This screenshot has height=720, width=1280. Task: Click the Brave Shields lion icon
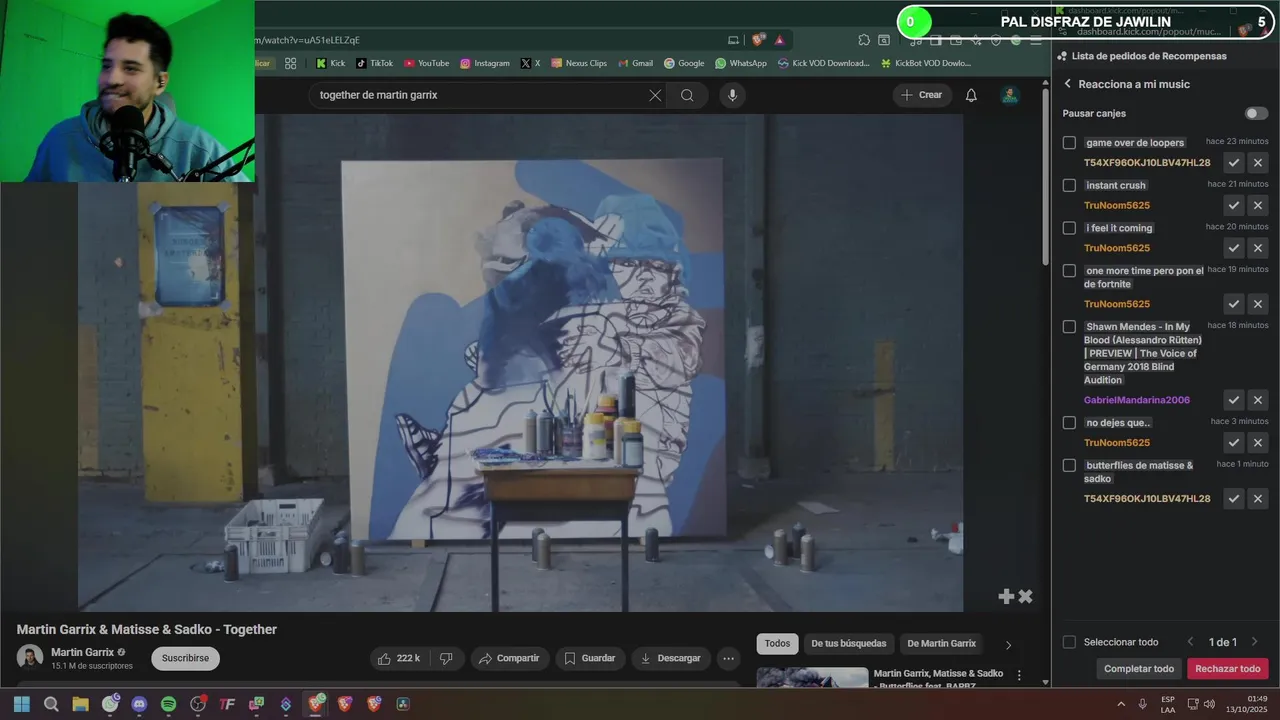pyautogui.click(x=759, y=40)
